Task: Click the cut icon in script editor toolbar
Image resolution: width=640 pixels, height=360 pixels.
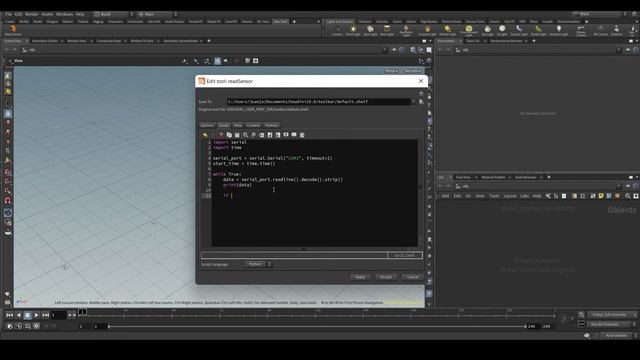Action: click(221, 135)
